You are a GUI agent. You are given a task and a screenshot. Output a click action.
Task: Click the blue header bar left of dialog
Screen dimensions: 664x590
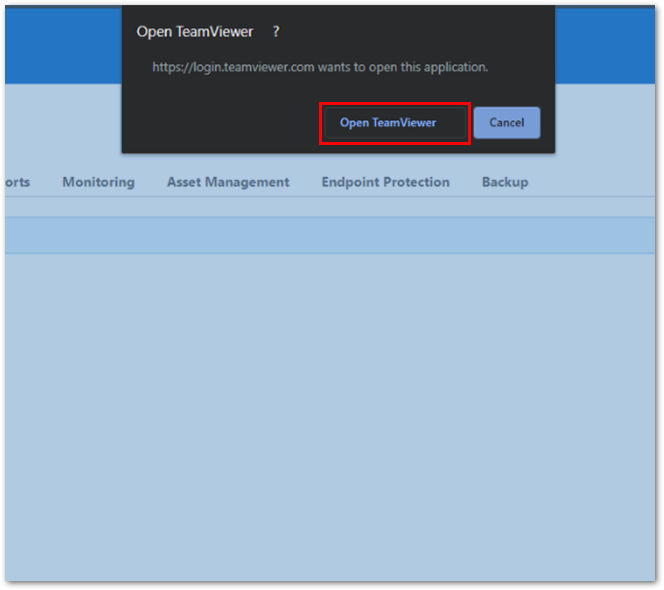(x=64, y=44)
